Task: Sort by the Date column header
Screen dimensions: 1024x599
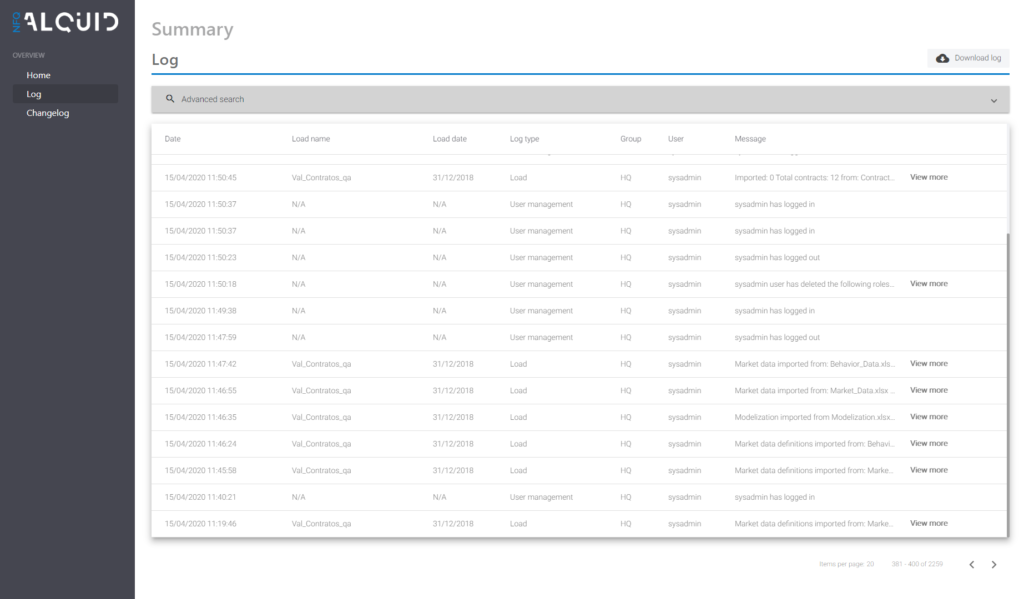Action: point(172,139)
